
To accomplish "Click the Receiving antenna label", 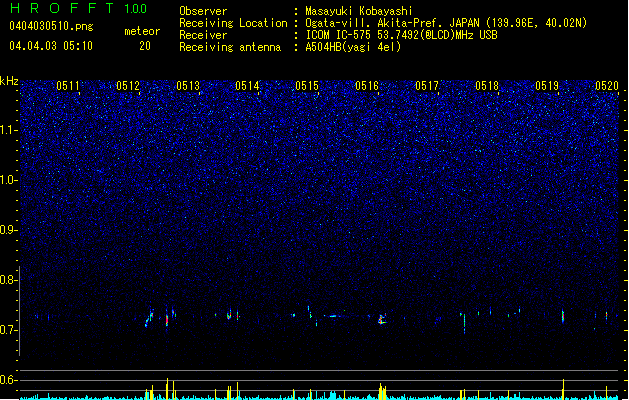I will coord(230,47).
